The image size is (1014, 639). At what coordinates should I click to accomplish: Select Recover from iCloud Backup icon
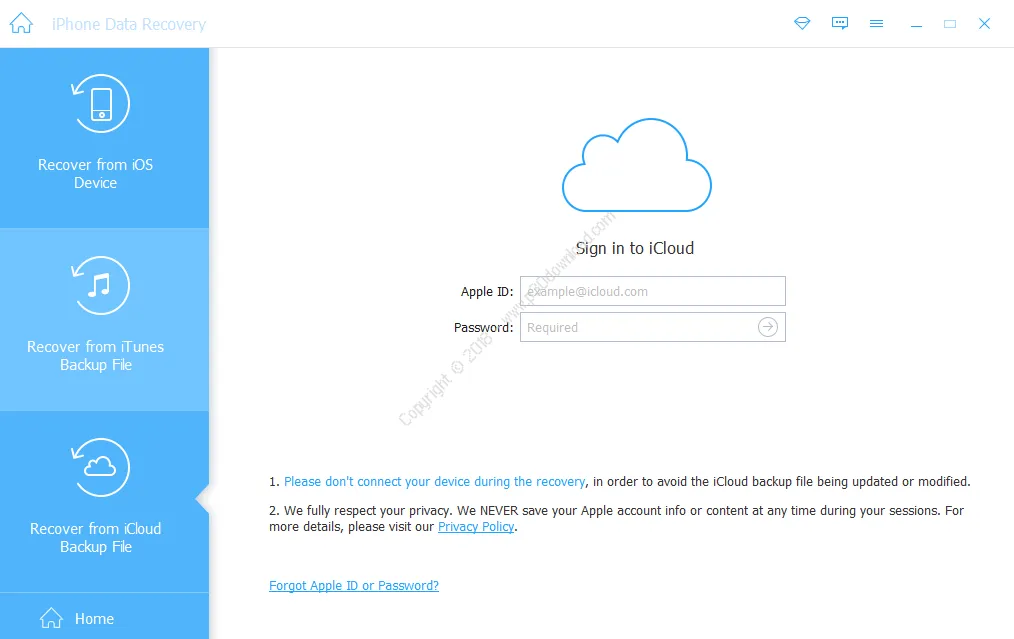[100, 467]
